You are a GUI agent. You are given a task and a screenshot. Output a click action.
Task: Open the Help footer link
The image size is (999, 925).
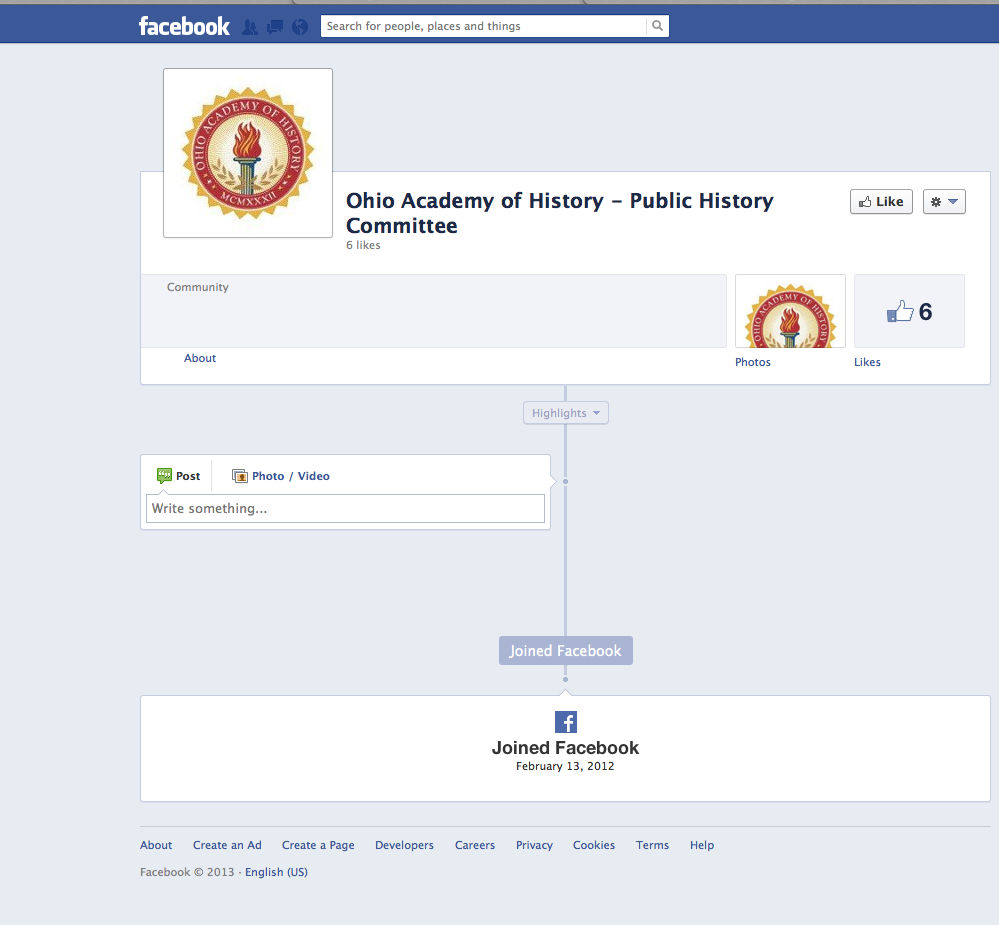click(x=702, y=845)
